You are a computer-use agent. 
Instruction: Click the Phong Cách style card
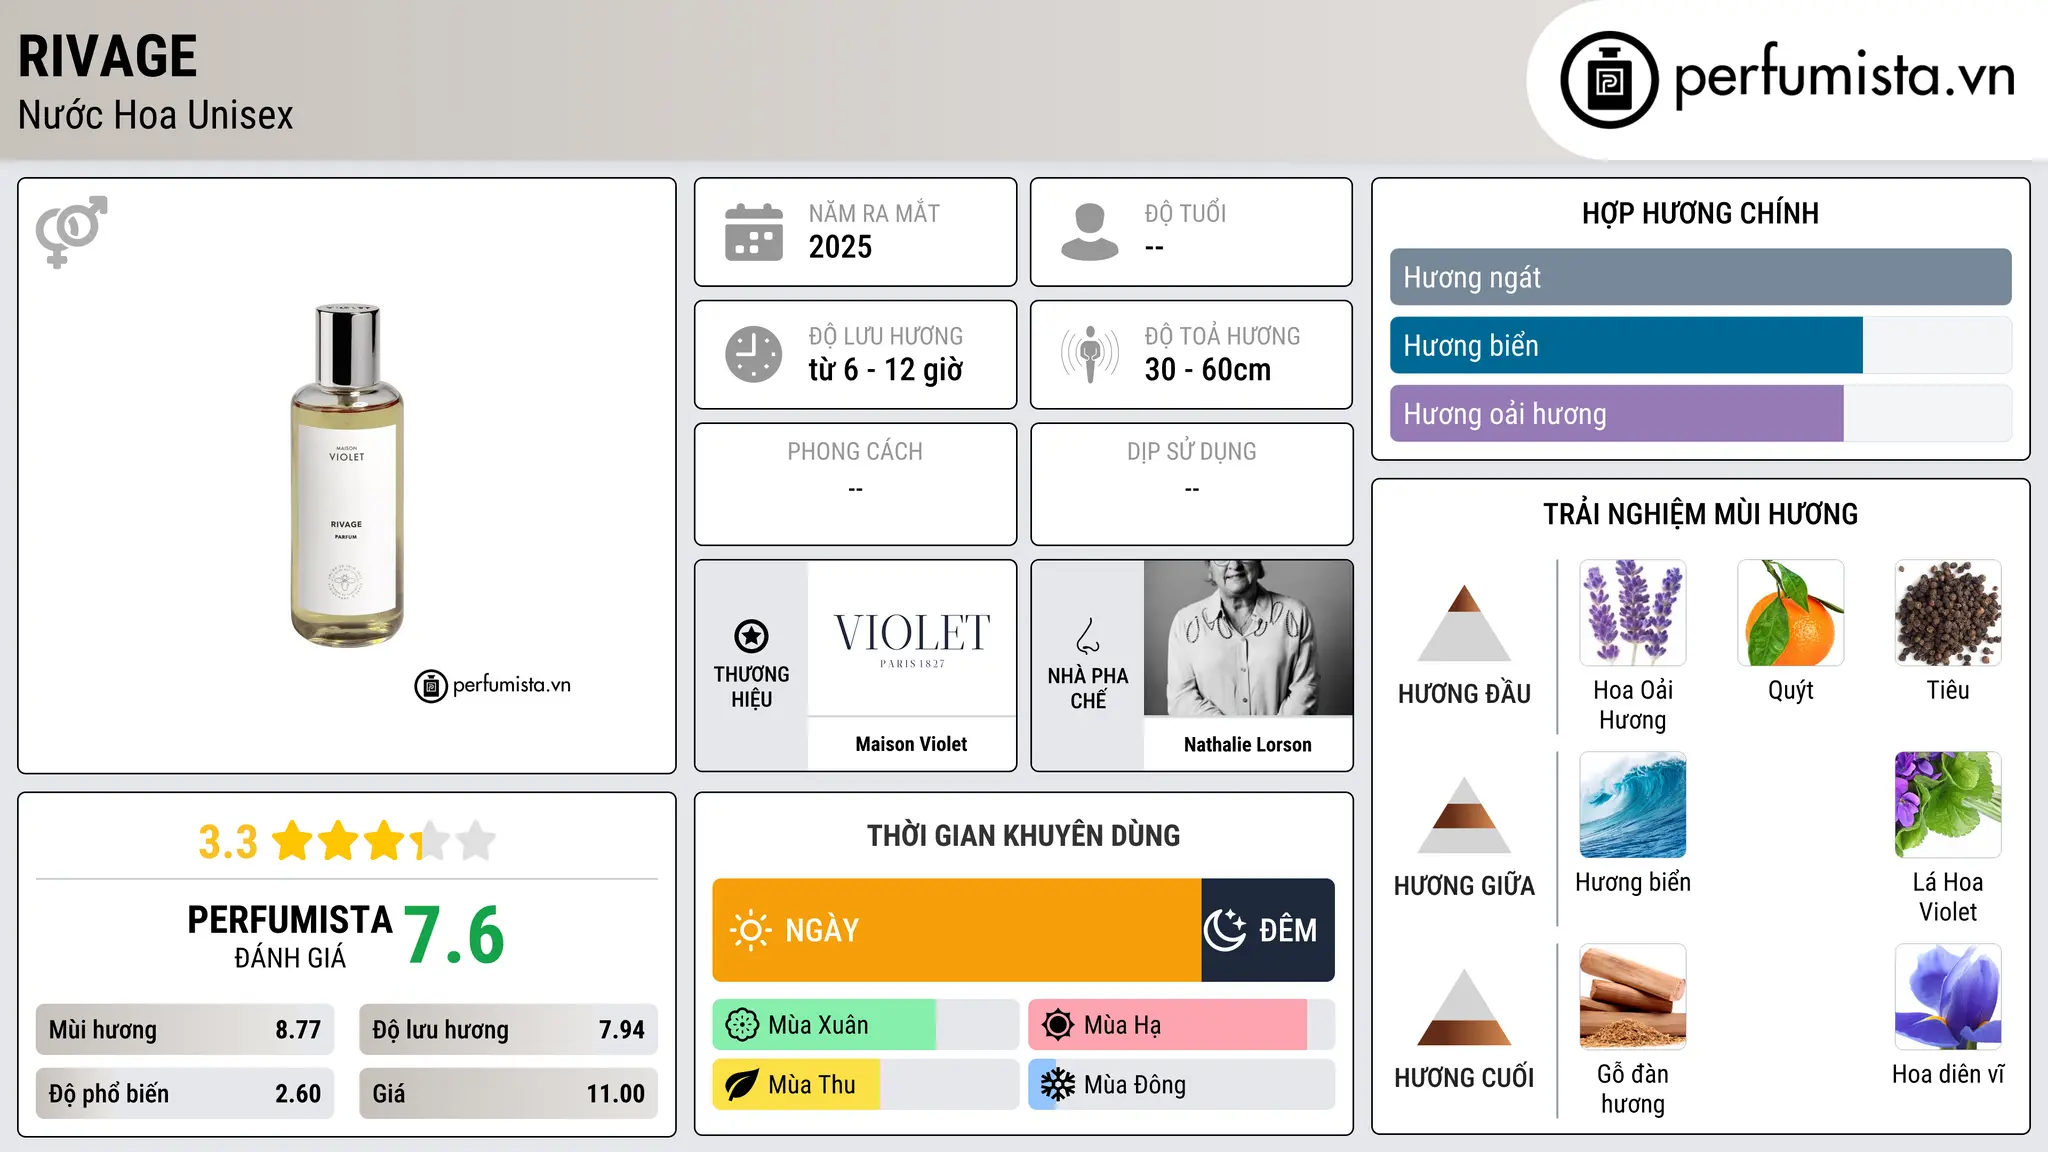pyautogui.click(x=855, y=484)
